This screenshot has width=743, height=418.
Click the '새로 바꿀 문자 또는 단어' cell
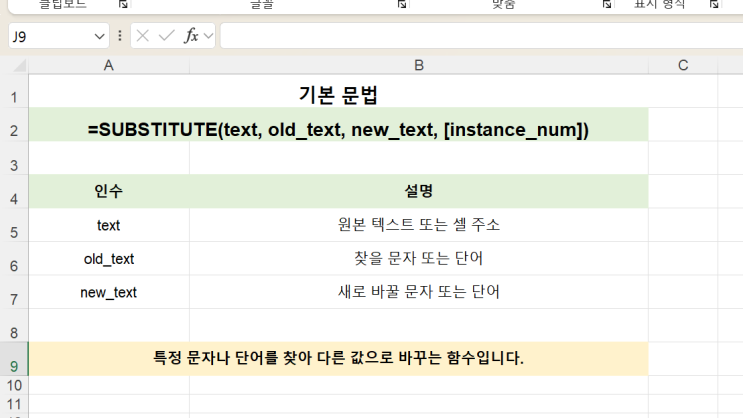pyautogui.click(x=419, y=292)
